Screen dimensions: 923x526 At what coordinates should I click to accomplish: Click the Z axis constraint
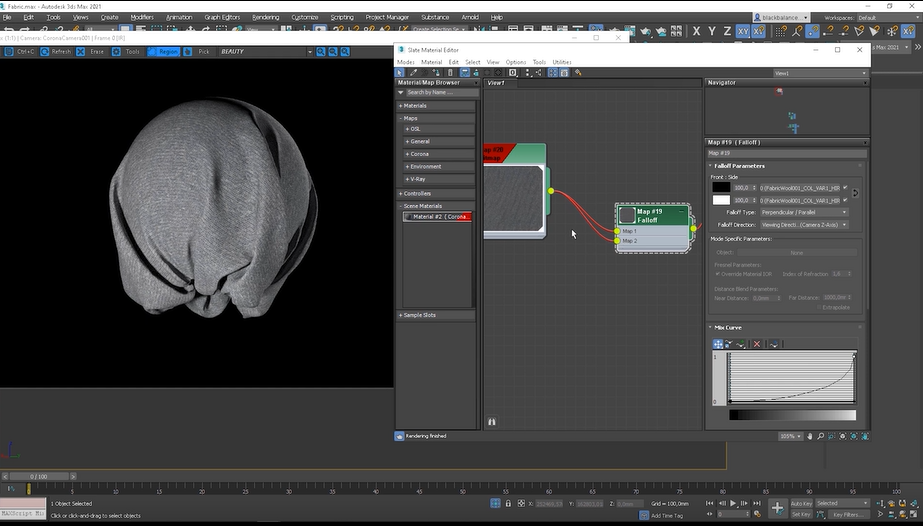coord(727,31)
